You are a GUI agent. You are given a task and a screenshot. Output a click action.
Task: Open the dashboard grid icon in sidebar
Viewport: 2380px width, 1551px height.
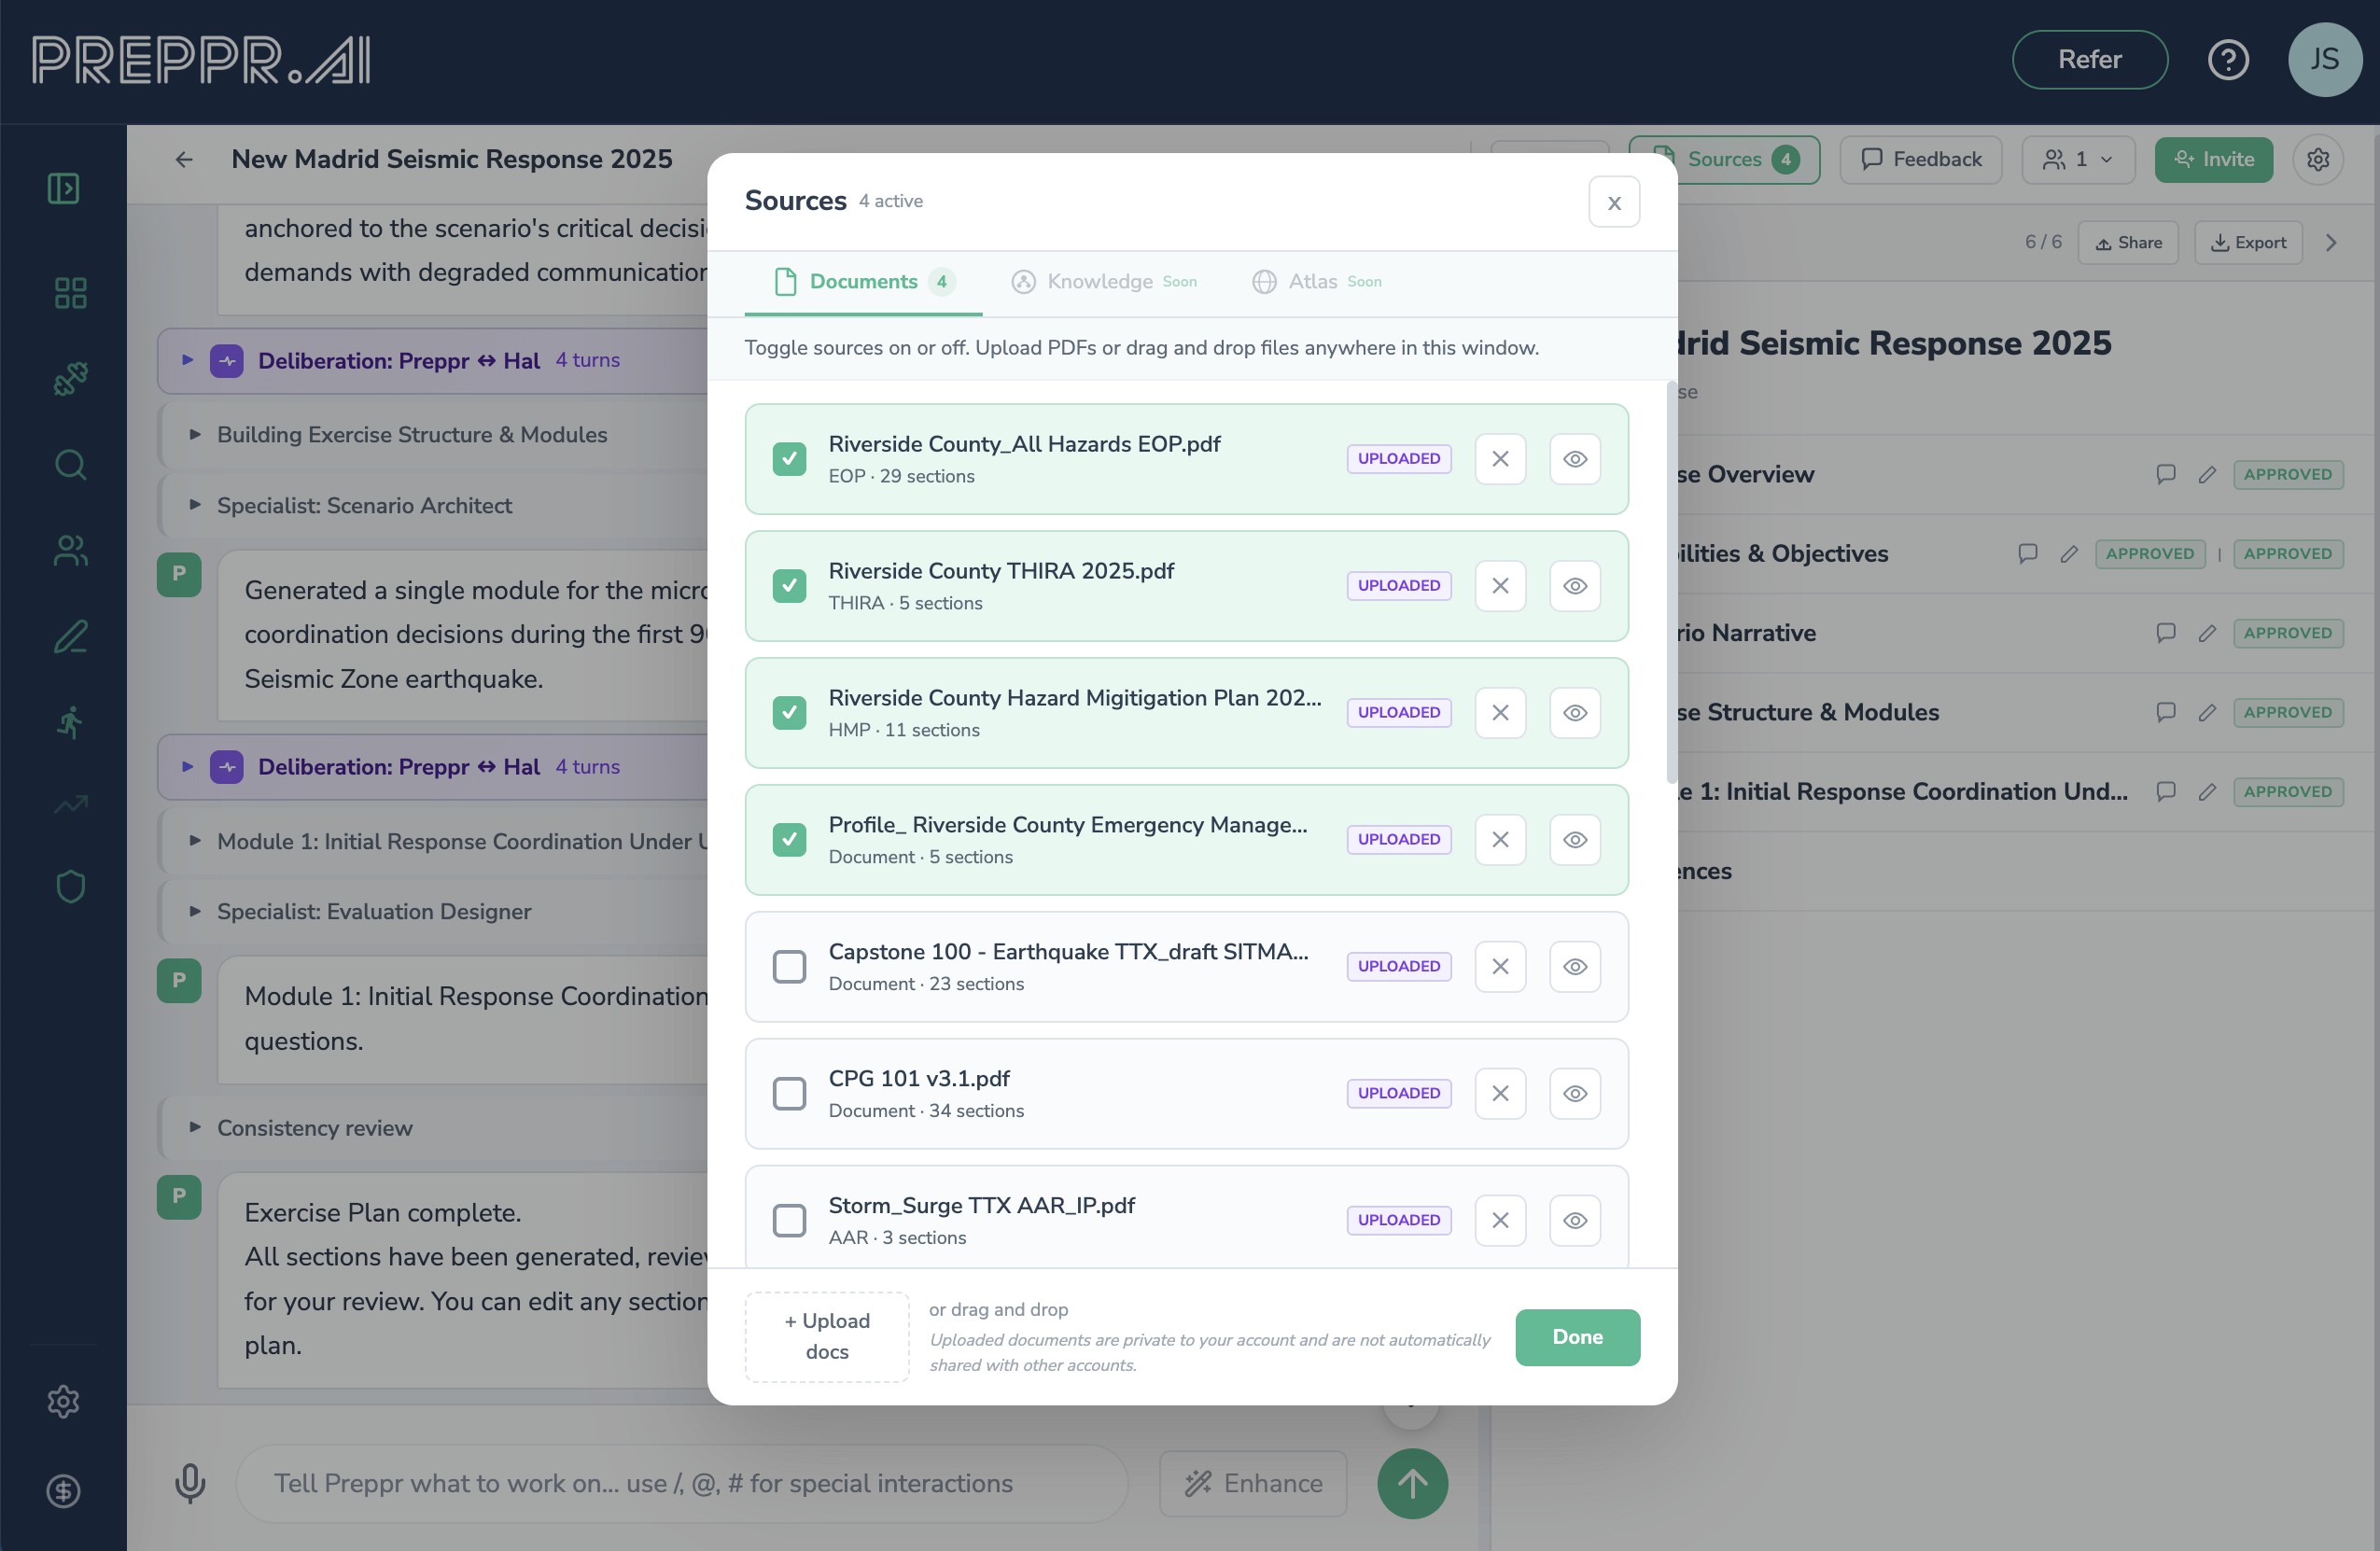(70, 293)
